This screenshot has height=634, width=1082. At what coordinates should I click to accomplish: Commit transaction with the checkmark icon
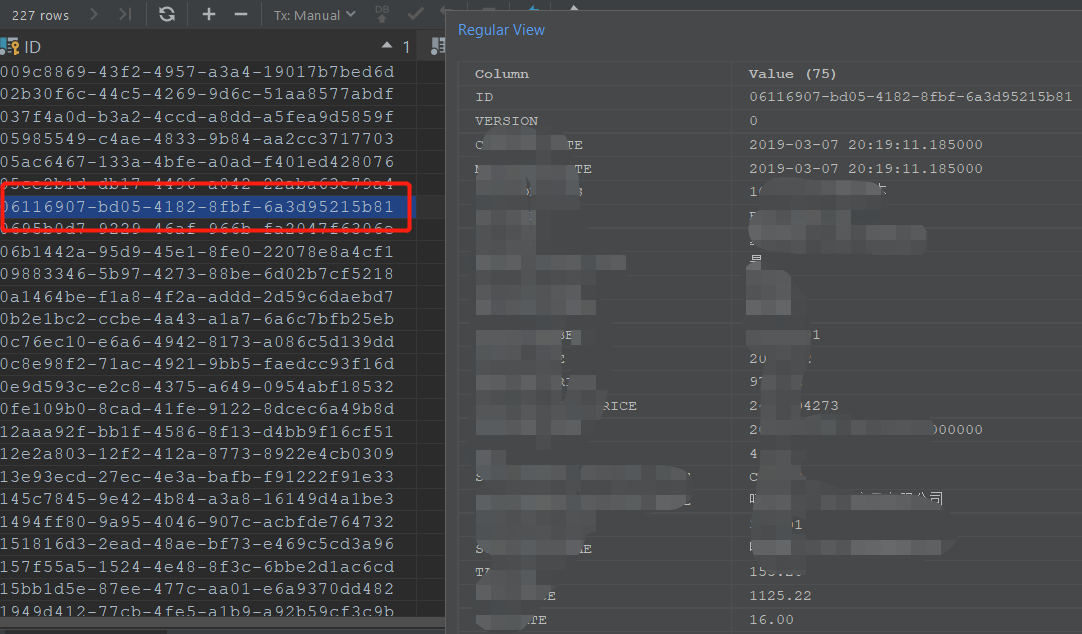(x=415, y=14)
